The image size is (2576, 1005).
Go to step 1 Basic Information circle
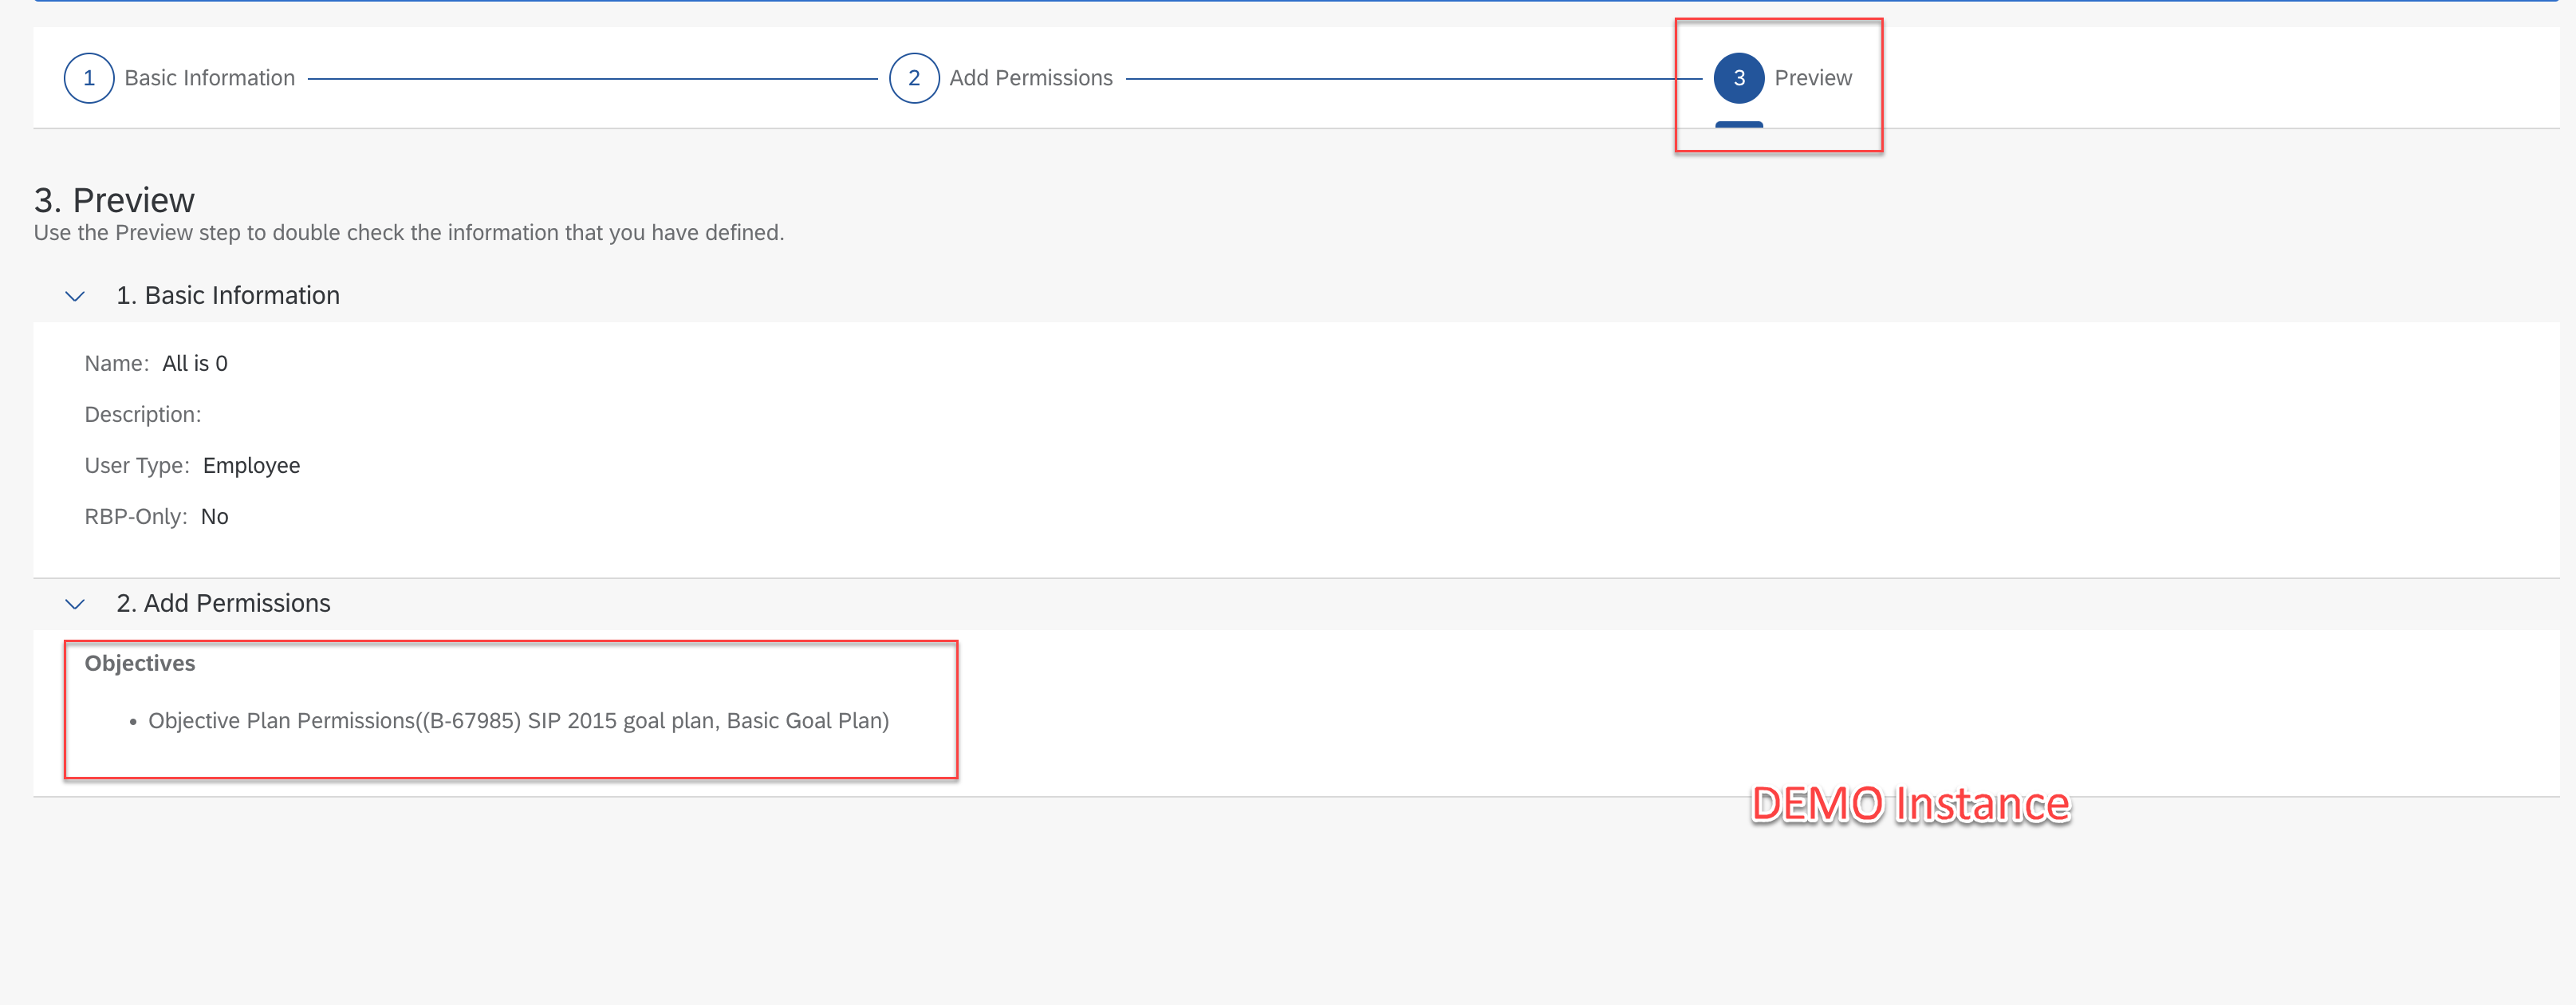tap(89, 78)
